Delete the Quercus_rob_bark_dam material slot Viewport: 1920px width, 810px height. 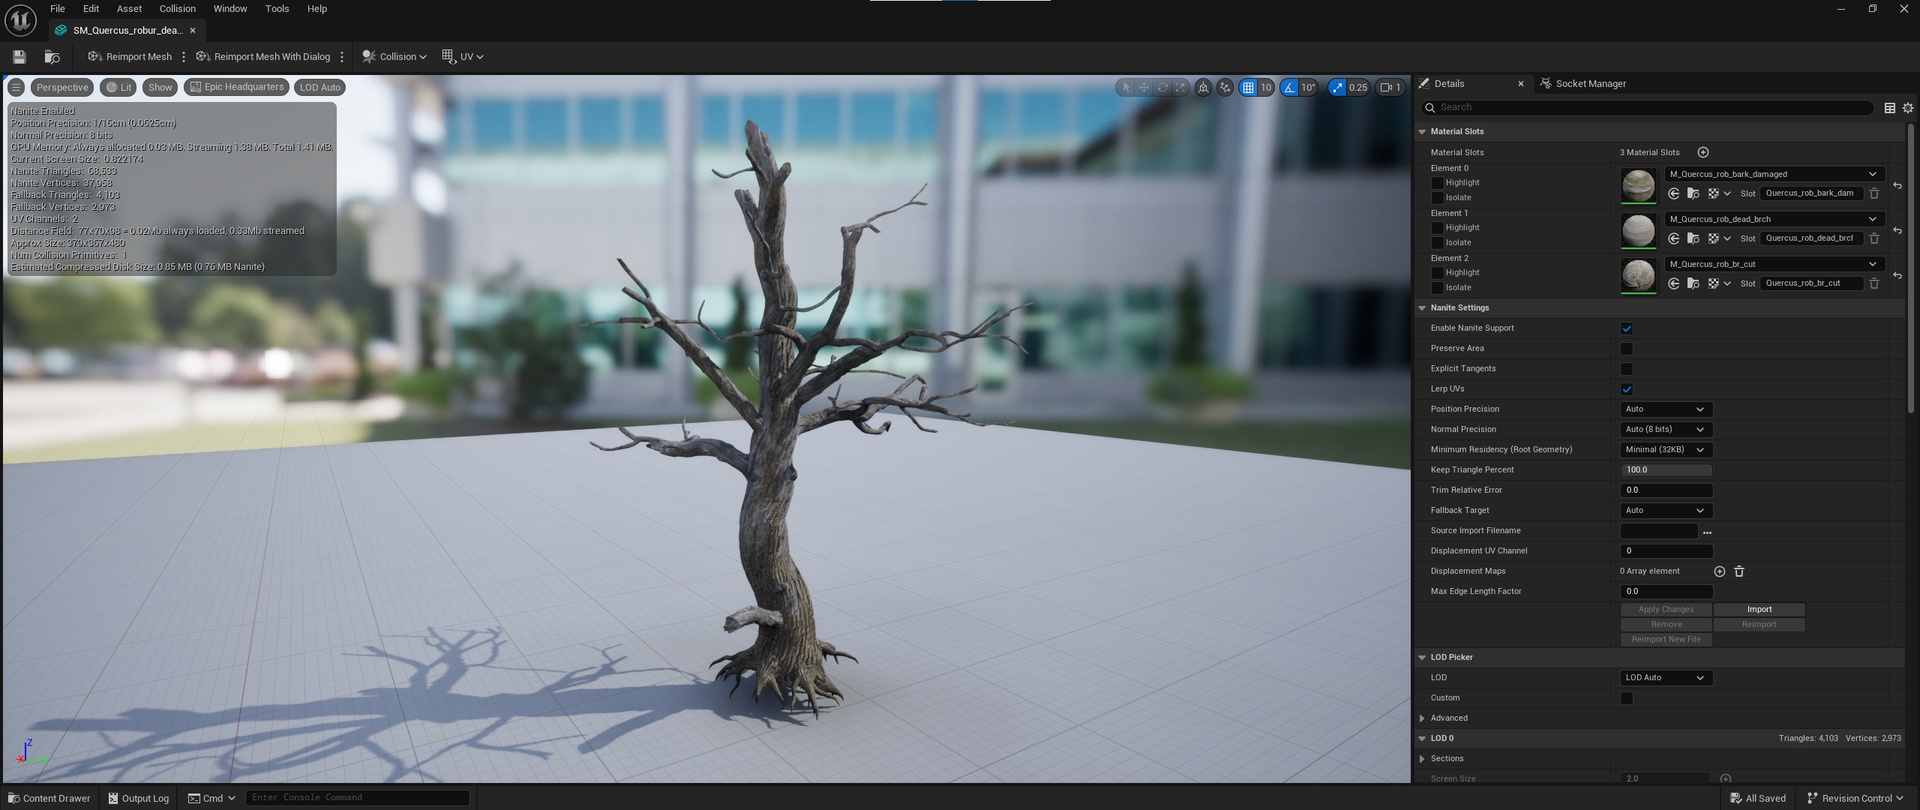pos(1874,194)
